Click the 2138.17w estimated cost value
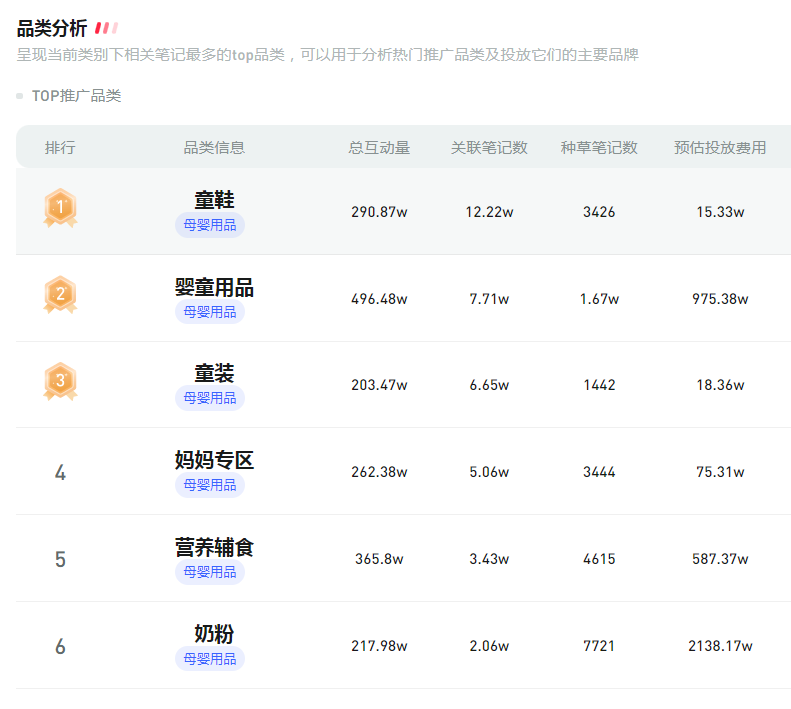Viewport: 791px width, 709px height. (720, 646)
